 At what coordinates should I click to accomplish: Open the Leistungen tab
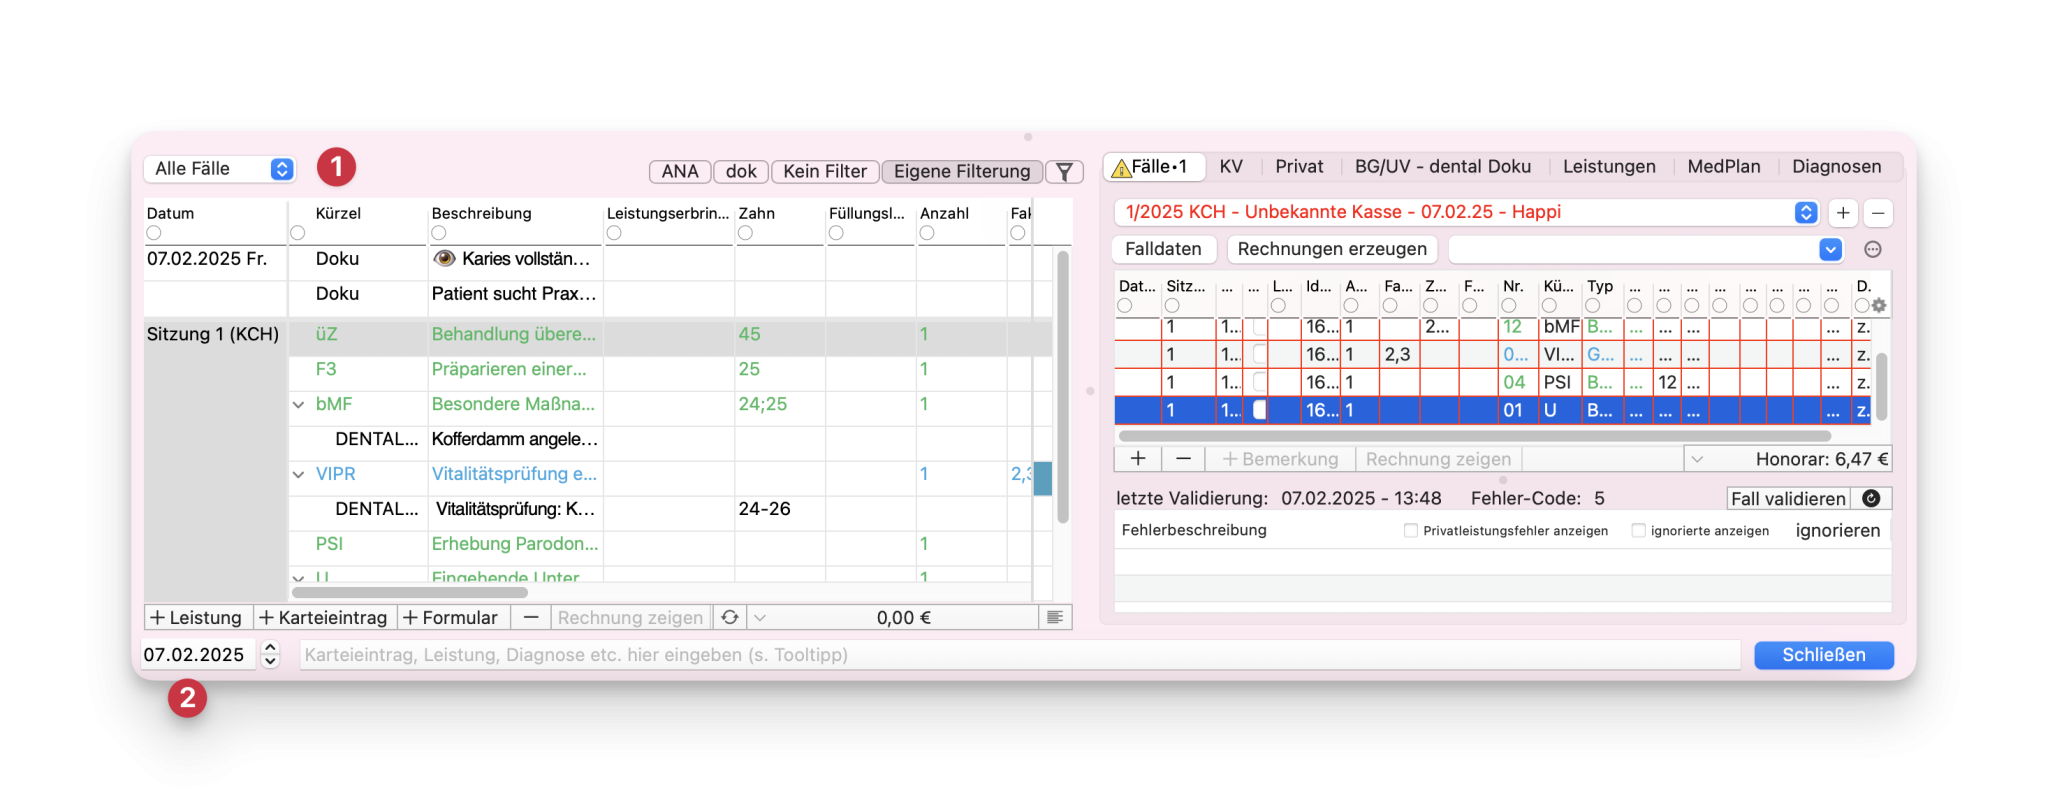(1609, 167)
